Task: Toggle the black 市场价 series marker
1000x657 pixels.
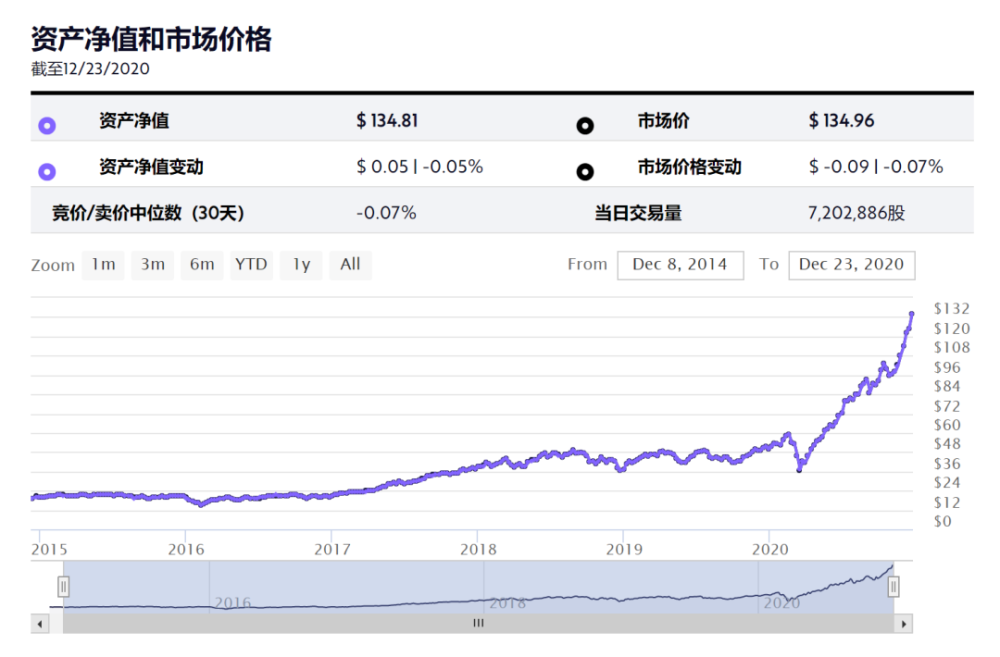Action: click(585, 126)
